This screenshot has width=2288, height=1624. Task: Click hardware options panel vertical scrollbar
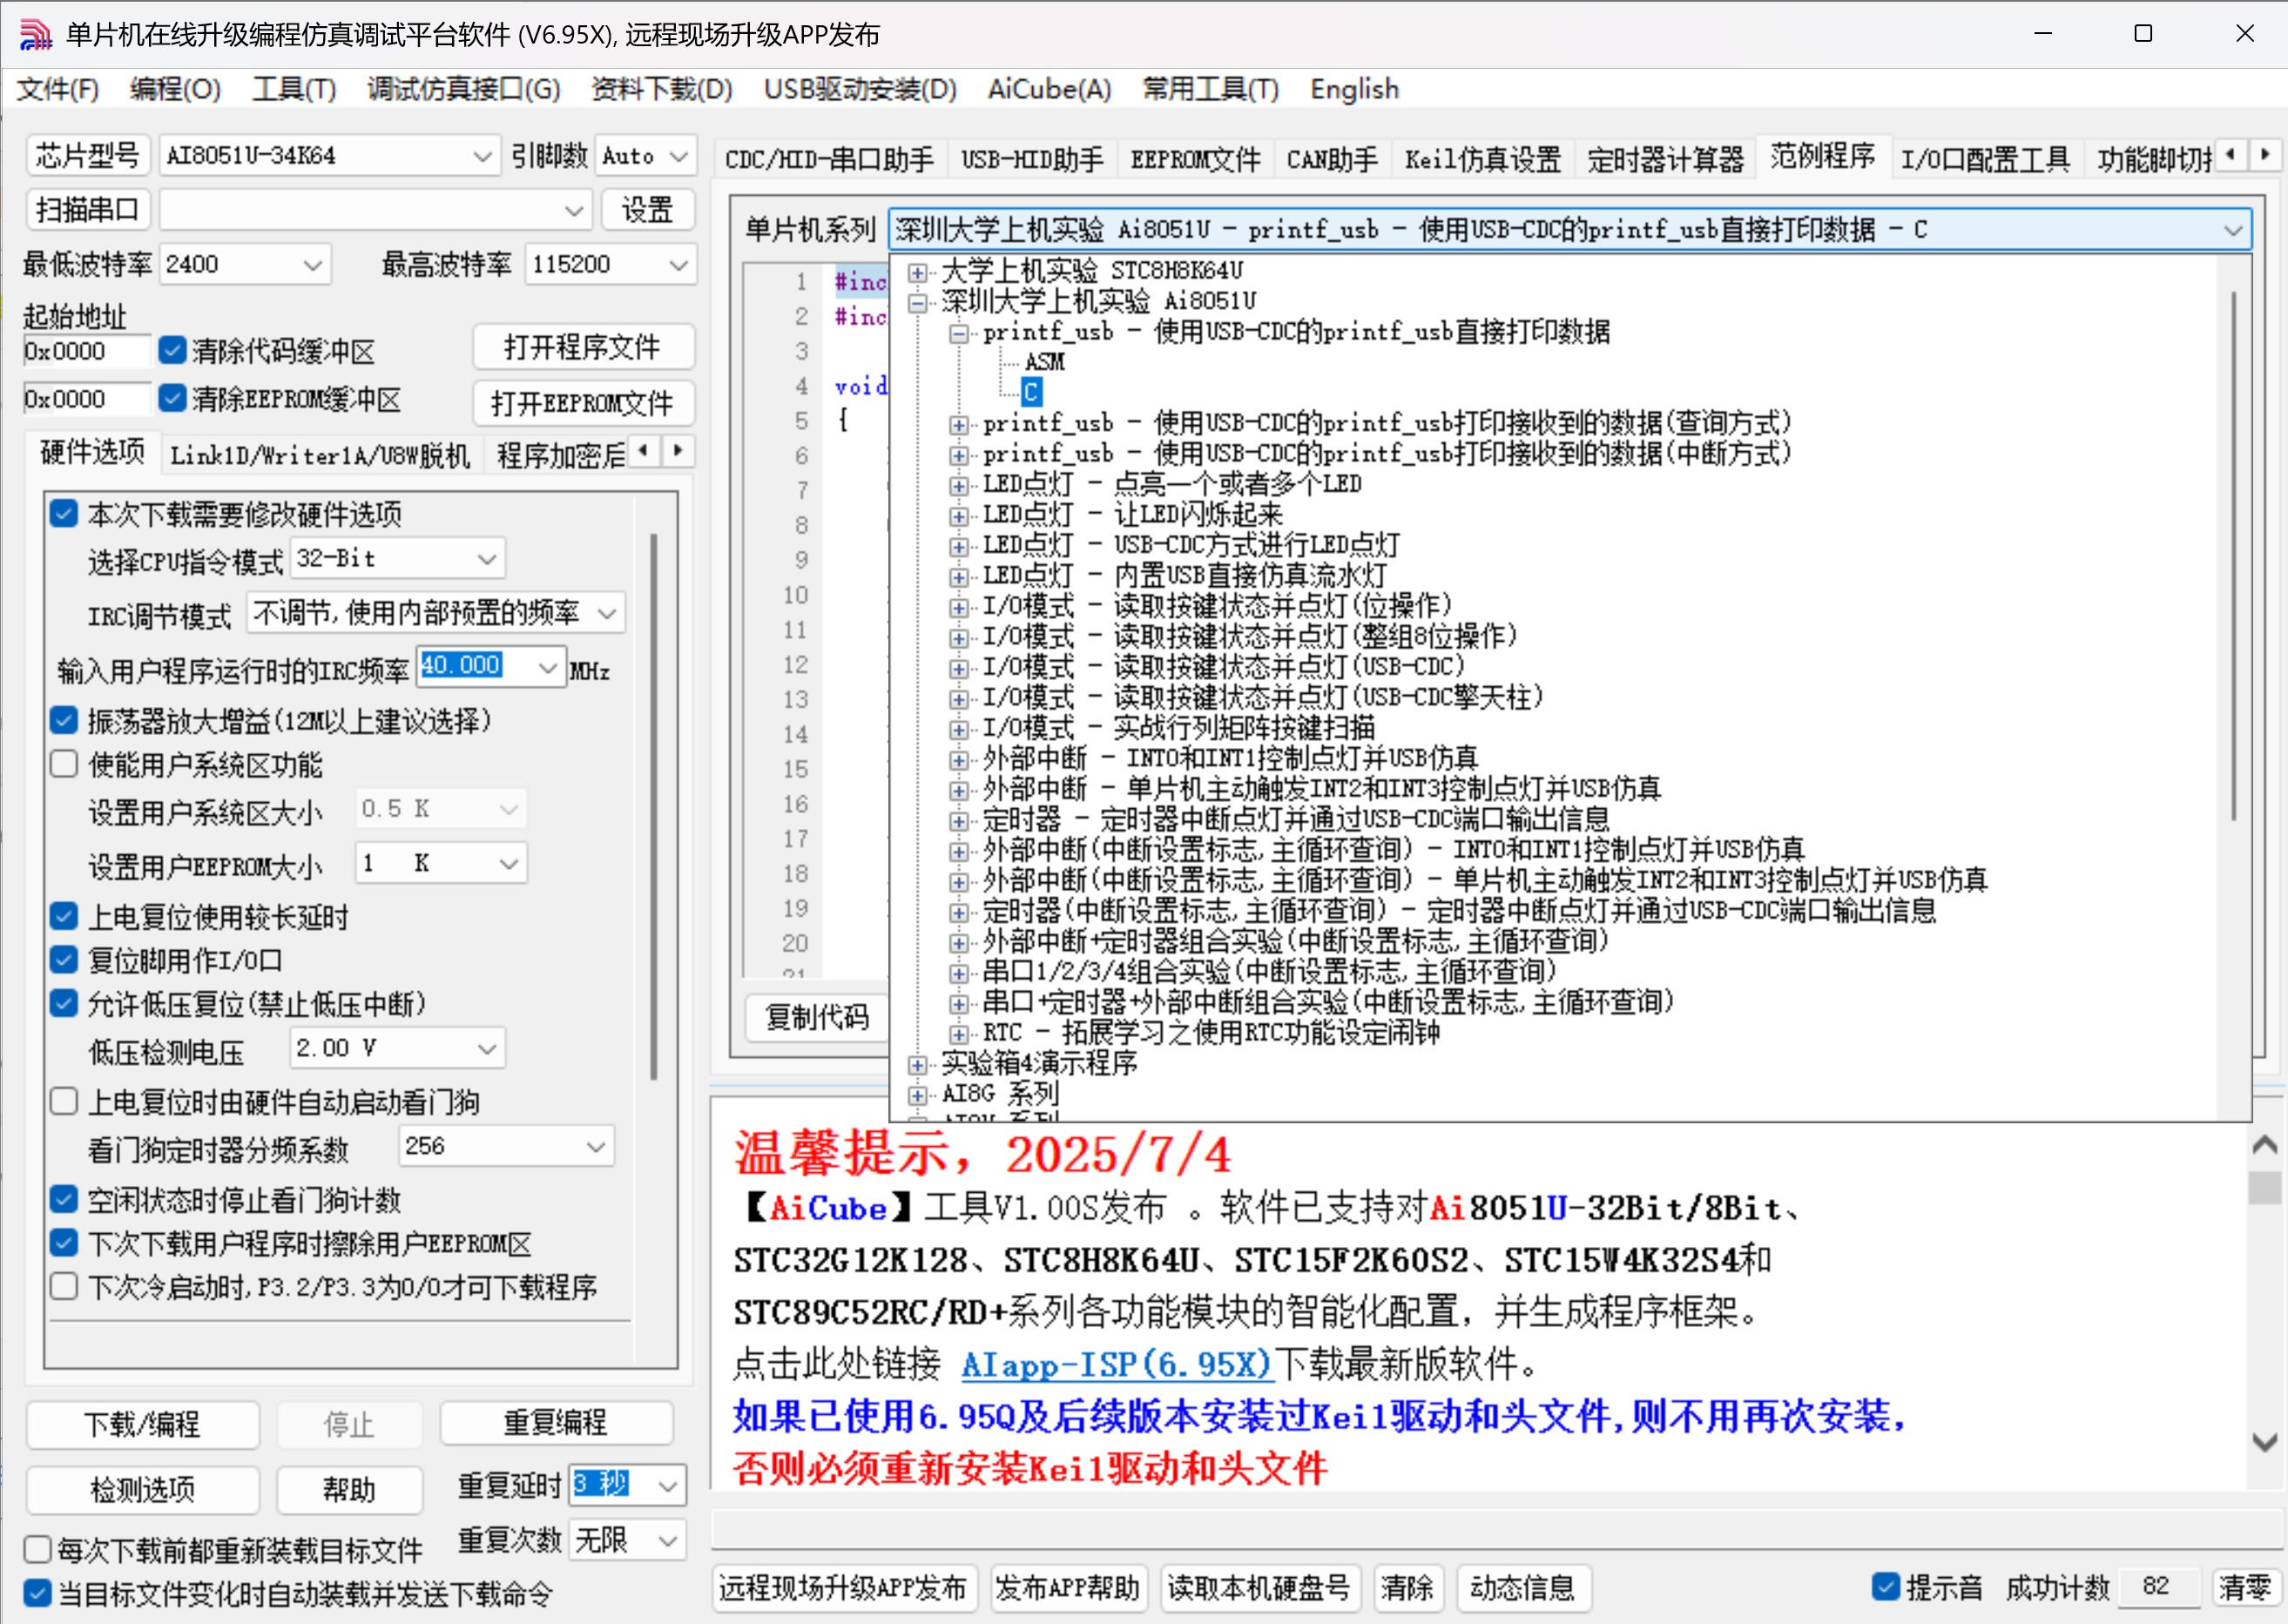click(654, 806)
